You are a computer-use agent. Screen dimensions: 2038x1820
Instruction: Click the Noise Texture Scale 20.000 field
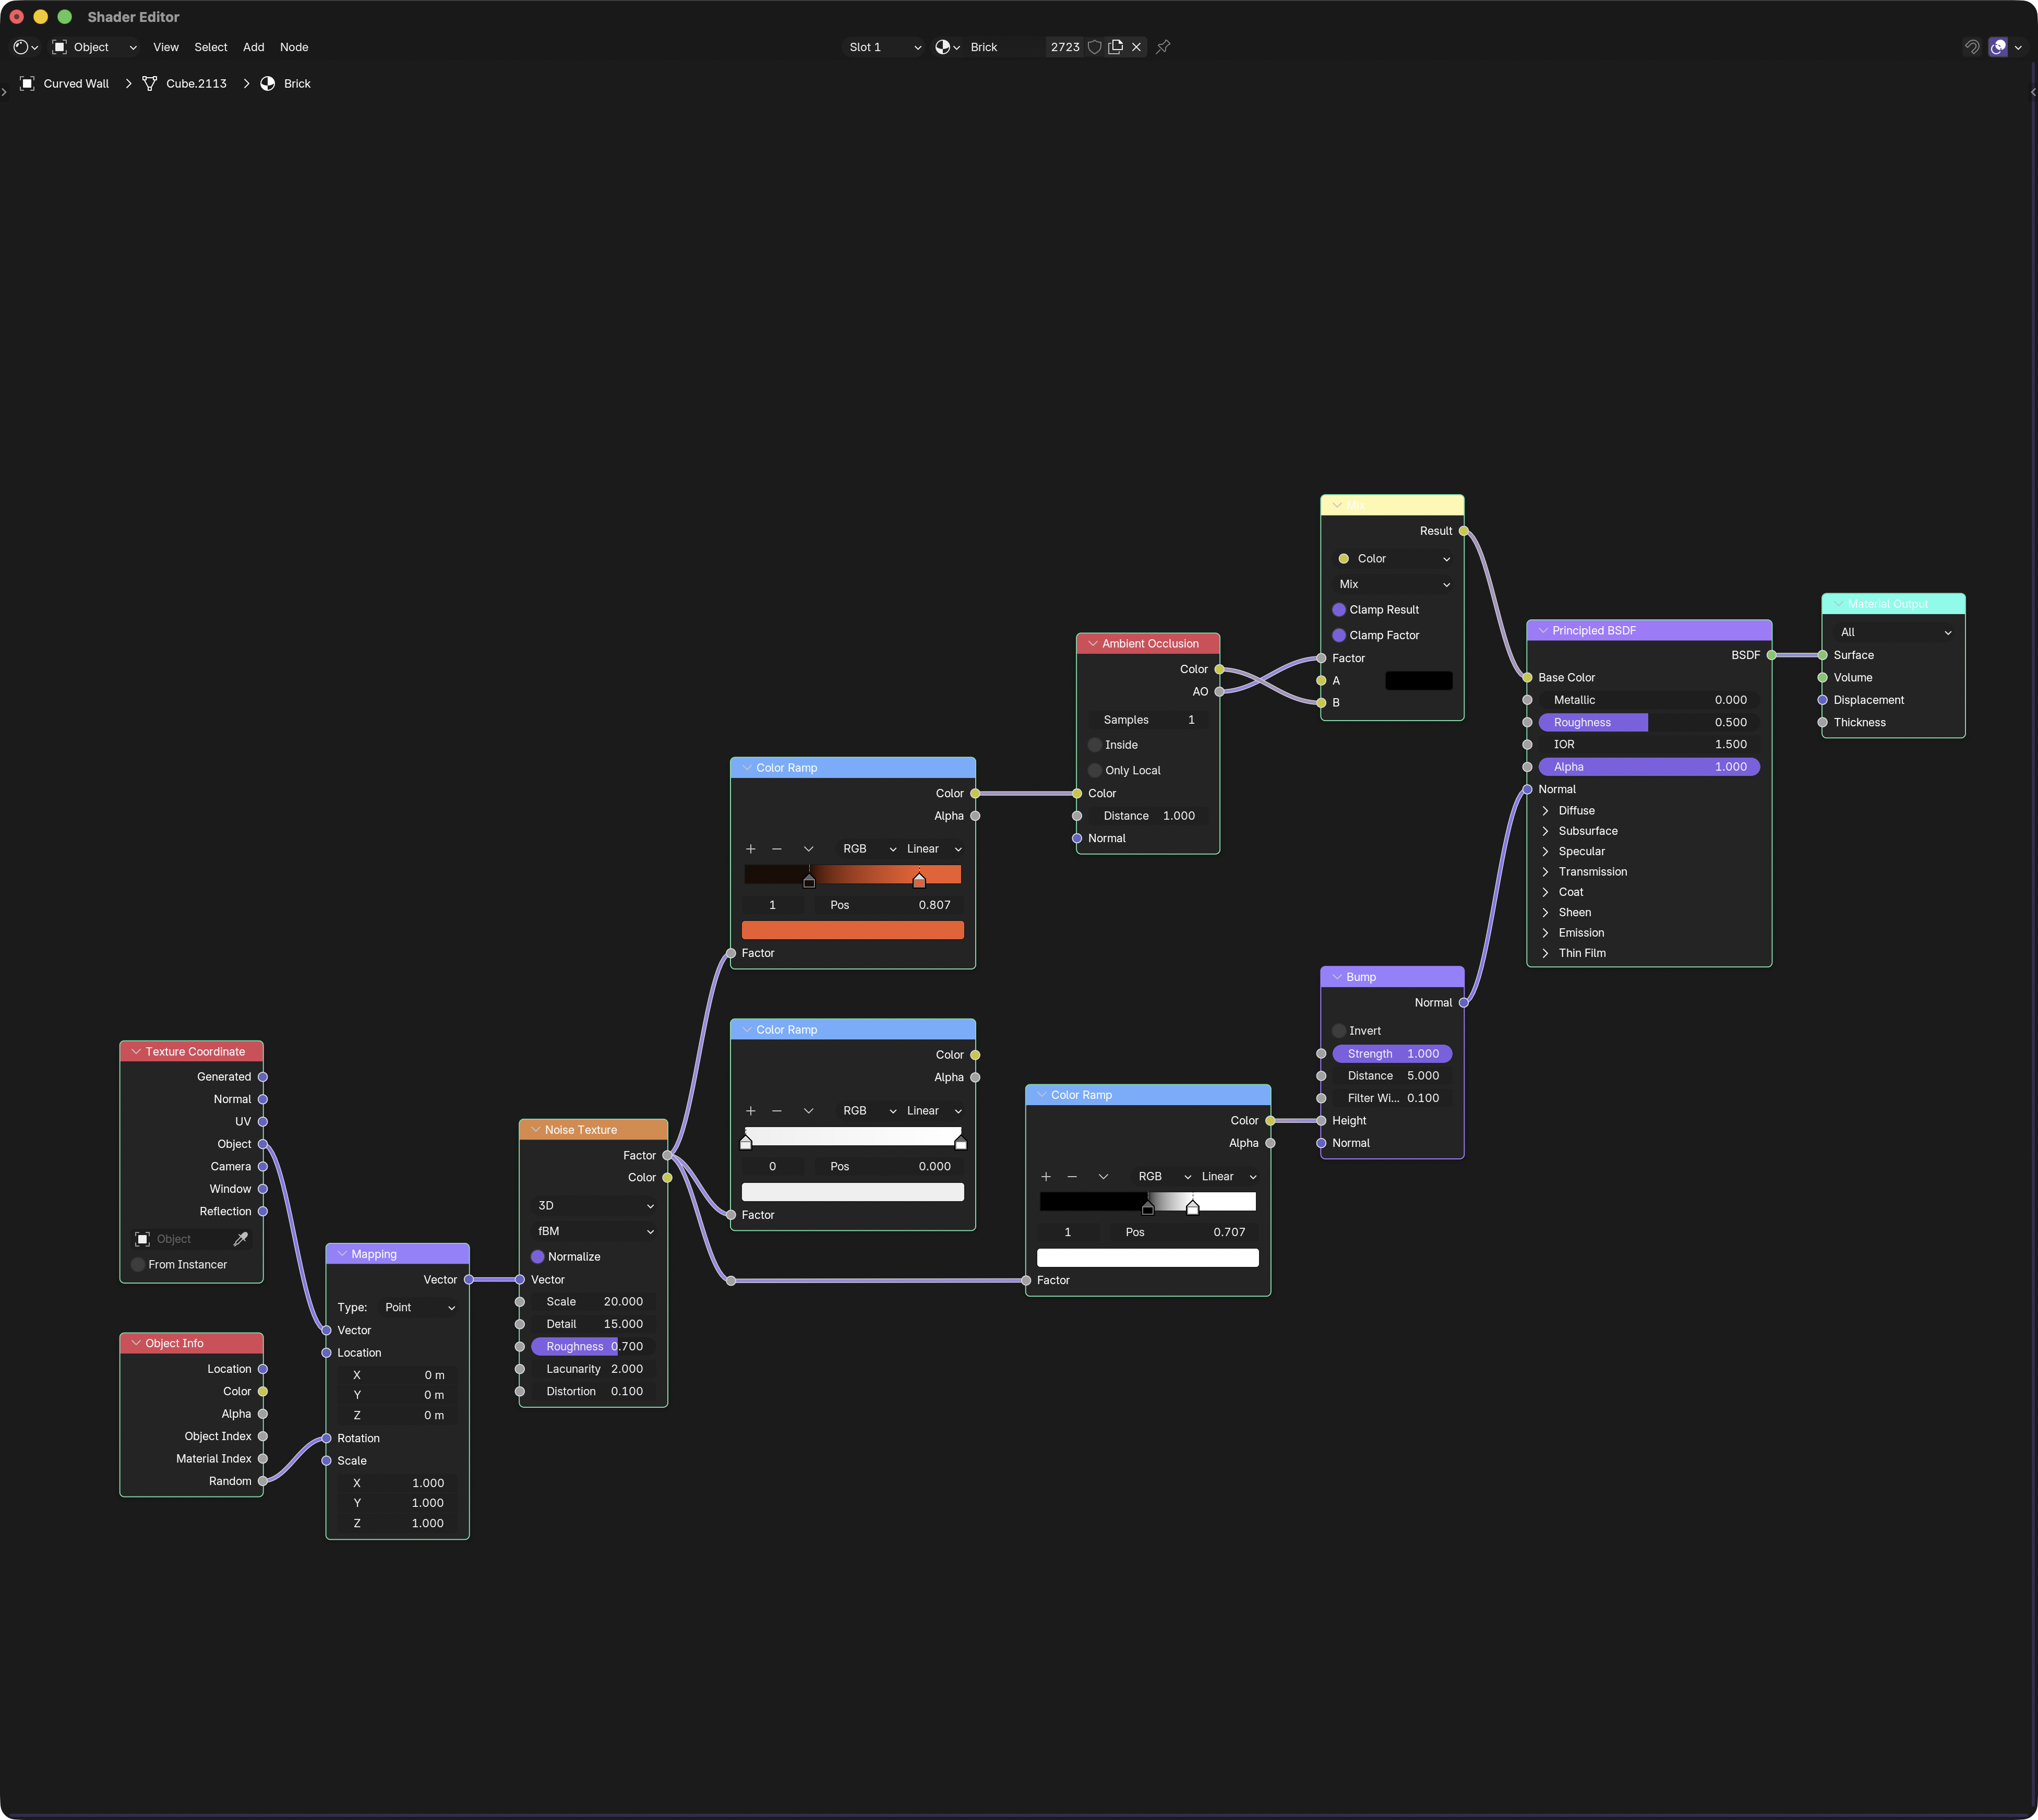click(x=594, y=1302)
